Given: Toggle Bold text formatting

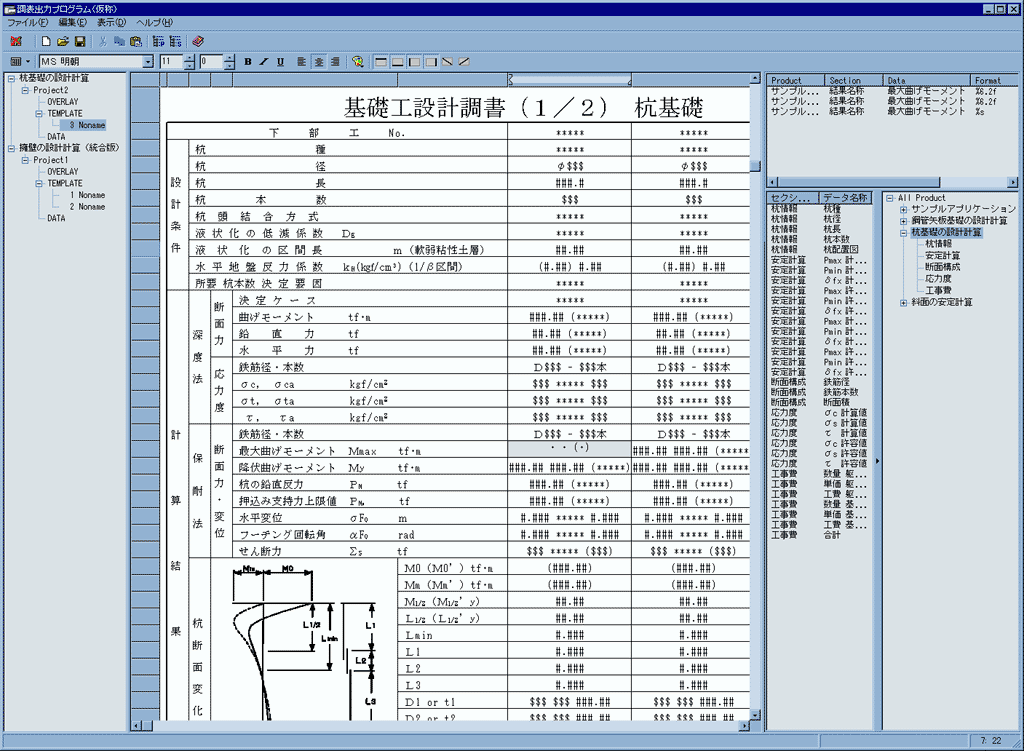Looking at the screenshot, I should click(x=248, y=62).
